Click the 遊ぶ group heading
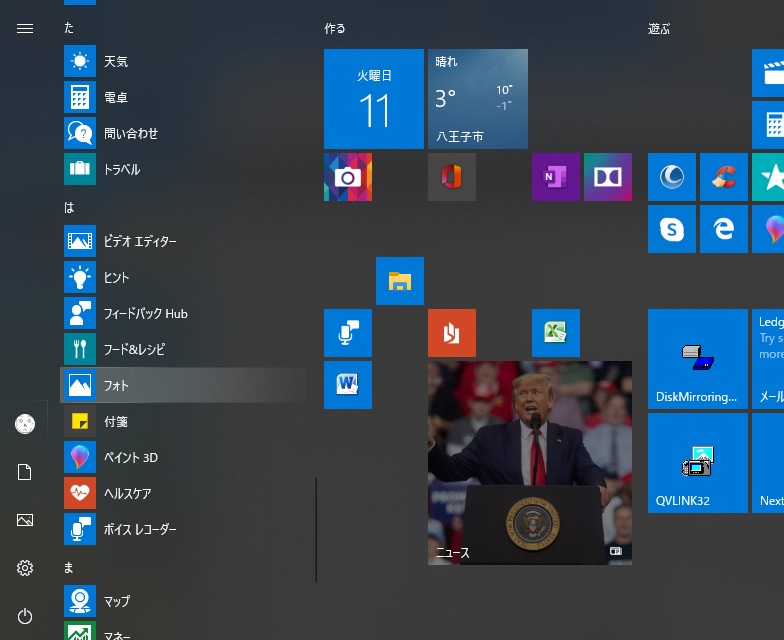 (658, 28)
